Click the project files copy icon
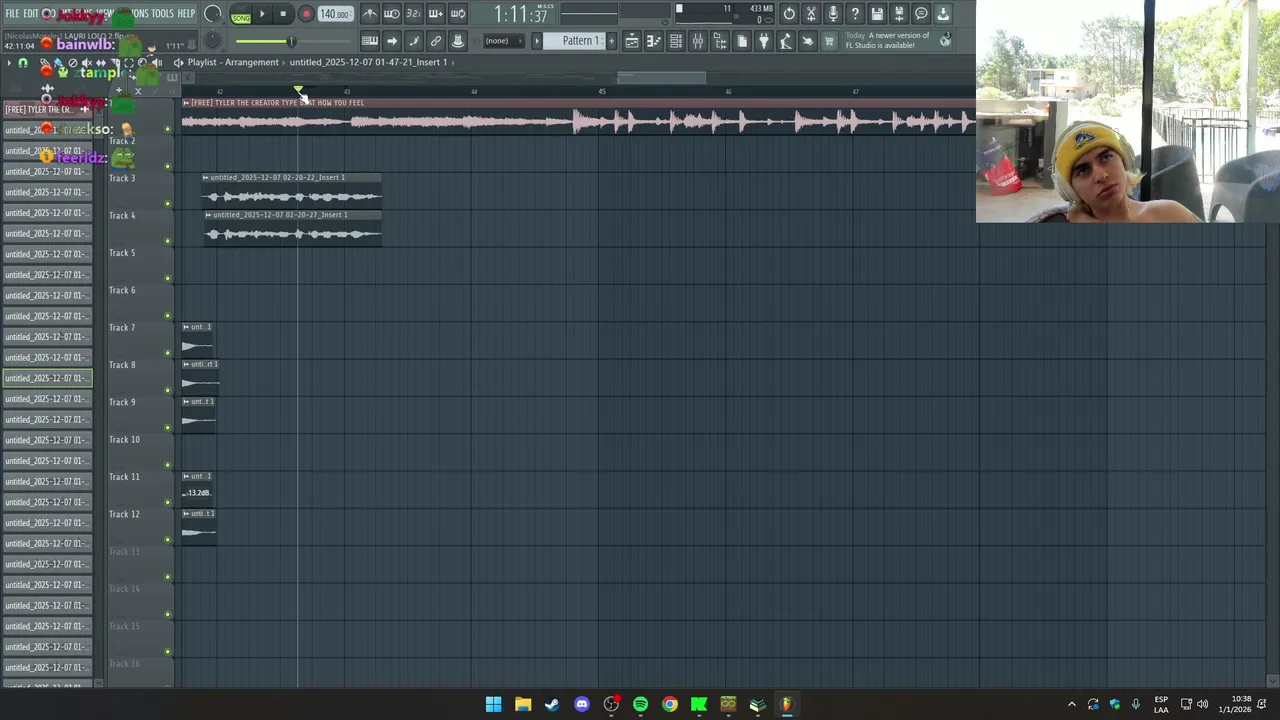1280x720 pixels. 742,41
